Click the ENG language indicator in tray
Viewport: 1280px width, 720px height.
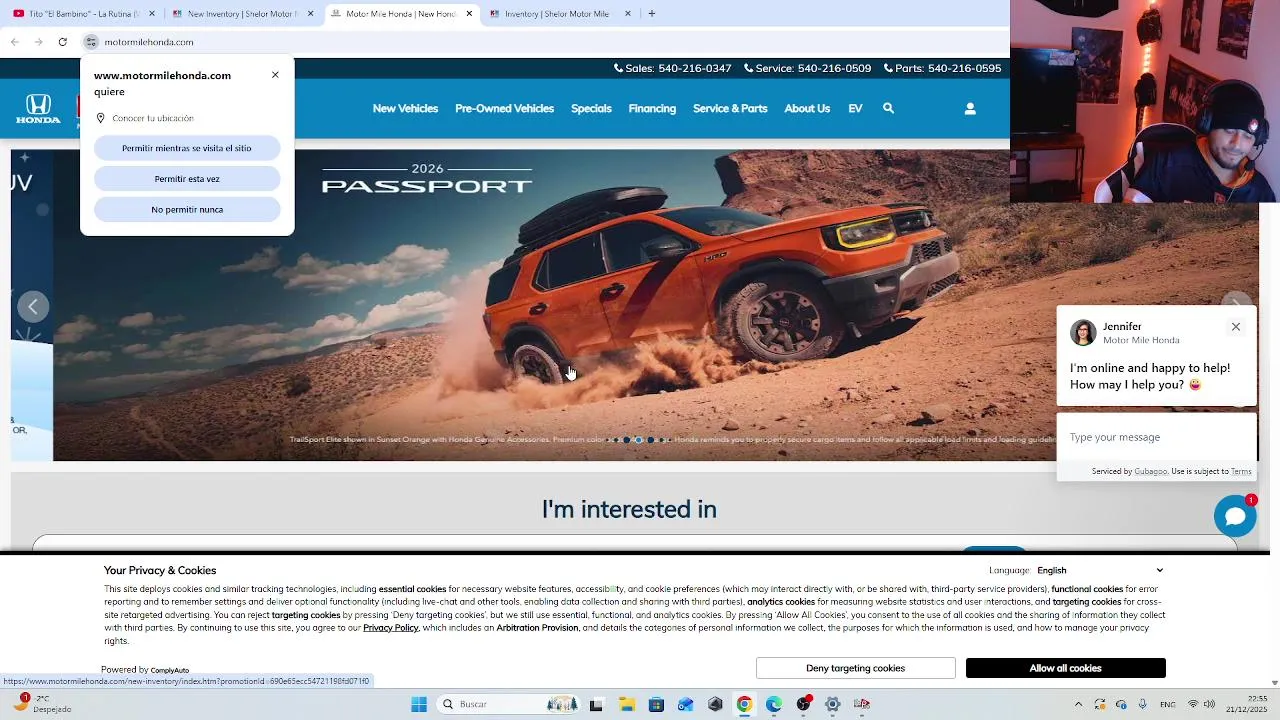click(1167, 704)
